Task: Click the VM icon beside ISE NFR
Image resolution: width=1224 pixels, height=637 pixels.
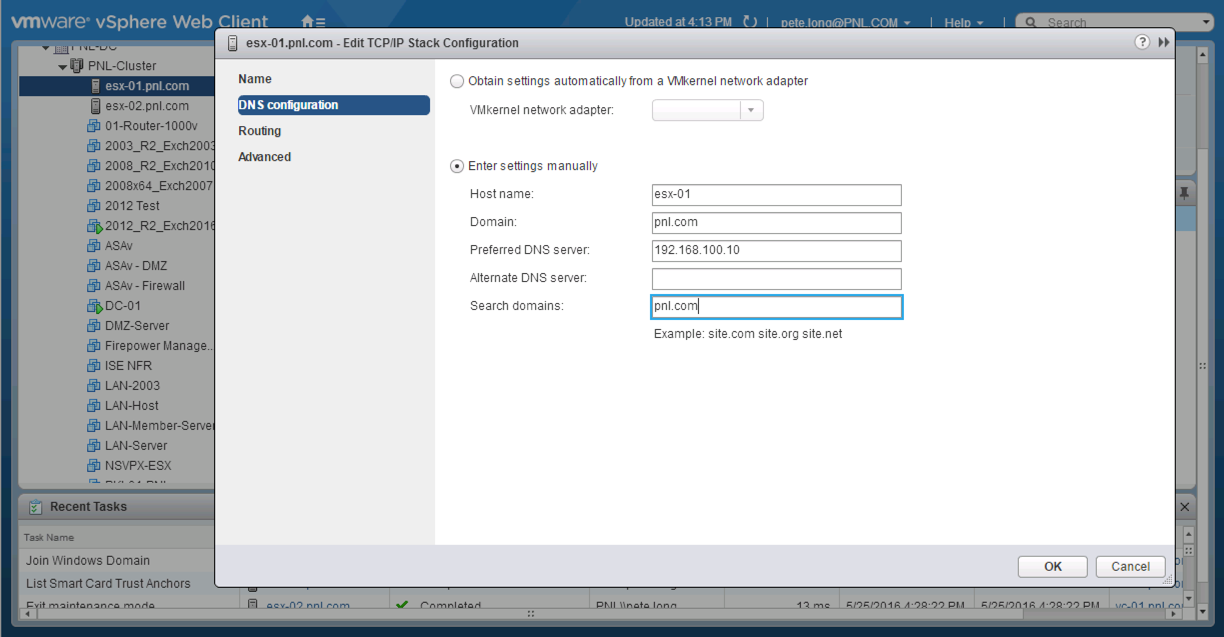Action: point(94,366)
